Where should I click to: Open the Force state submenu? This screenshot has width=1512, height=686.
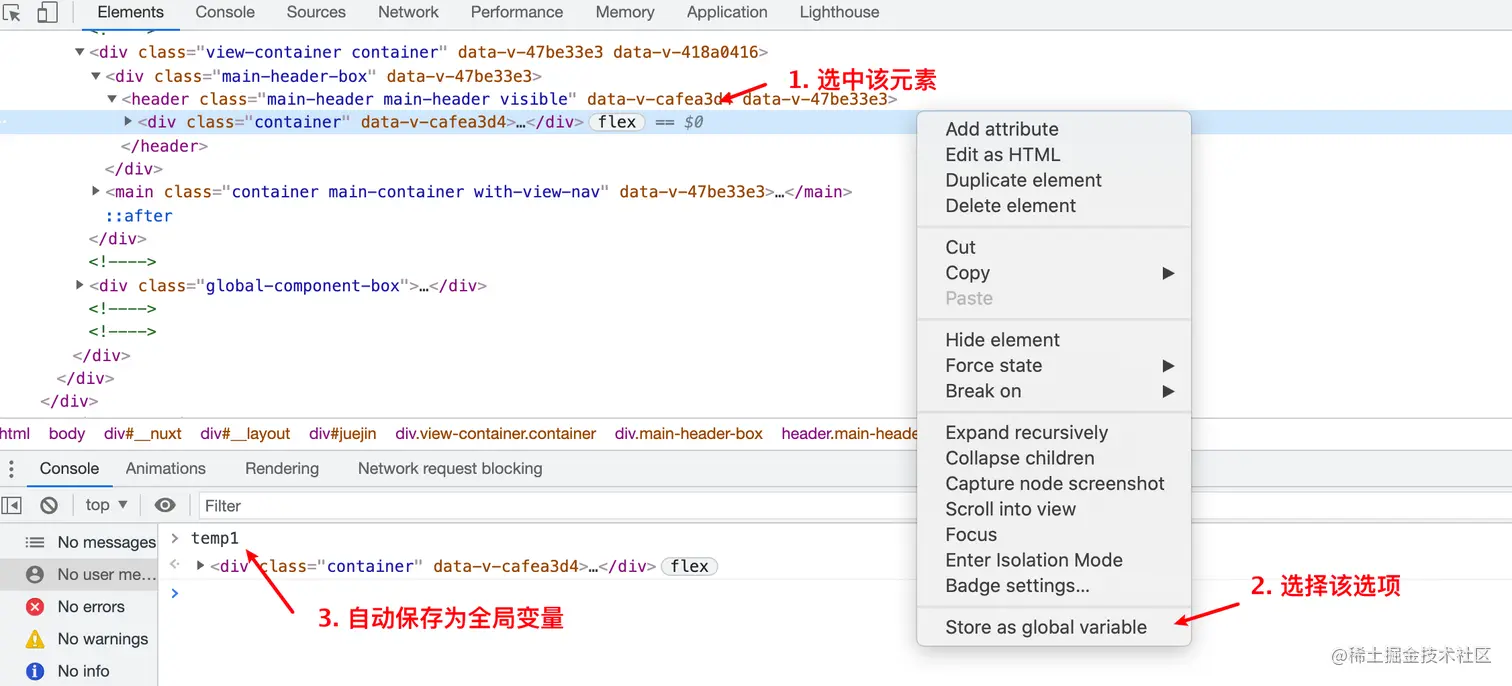(1054, 366)
